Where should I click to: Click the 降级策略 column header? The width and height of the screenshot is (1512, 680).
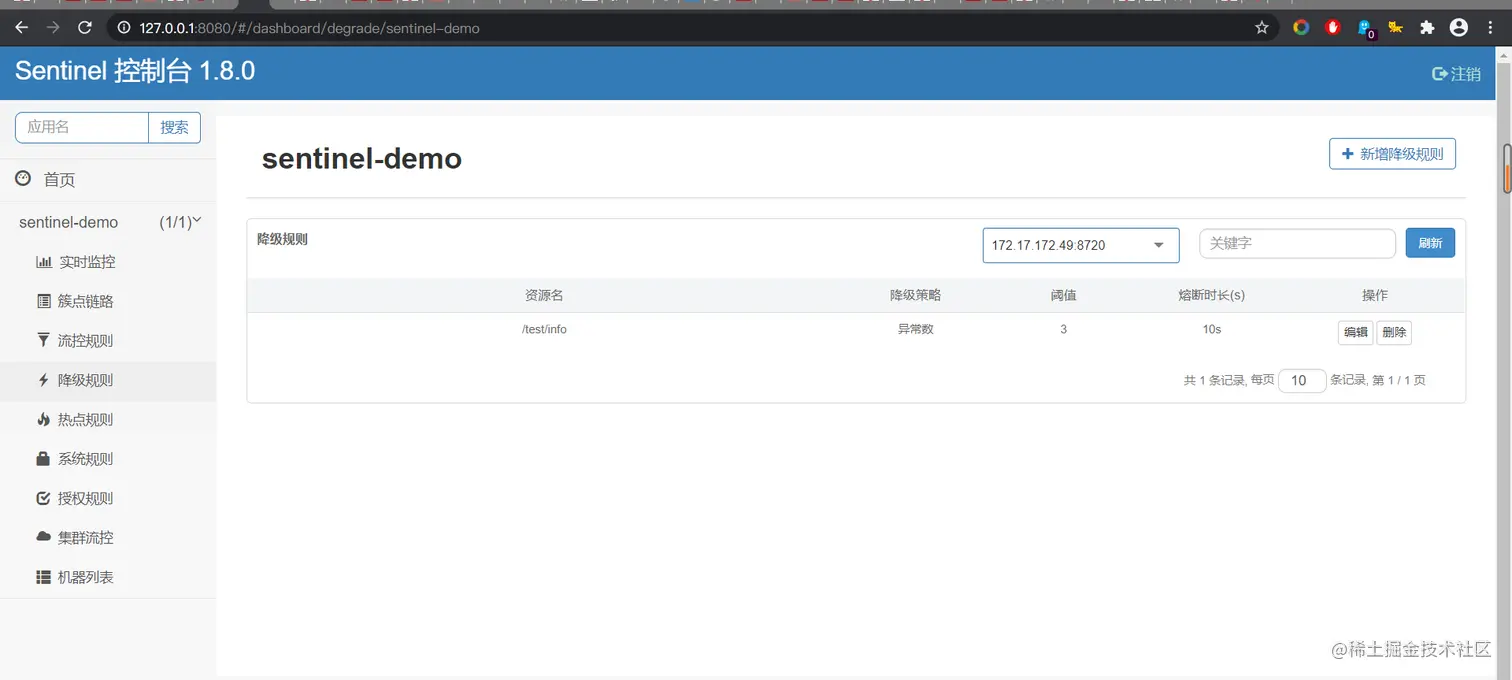pyautogui.click(x=915, y=296)
